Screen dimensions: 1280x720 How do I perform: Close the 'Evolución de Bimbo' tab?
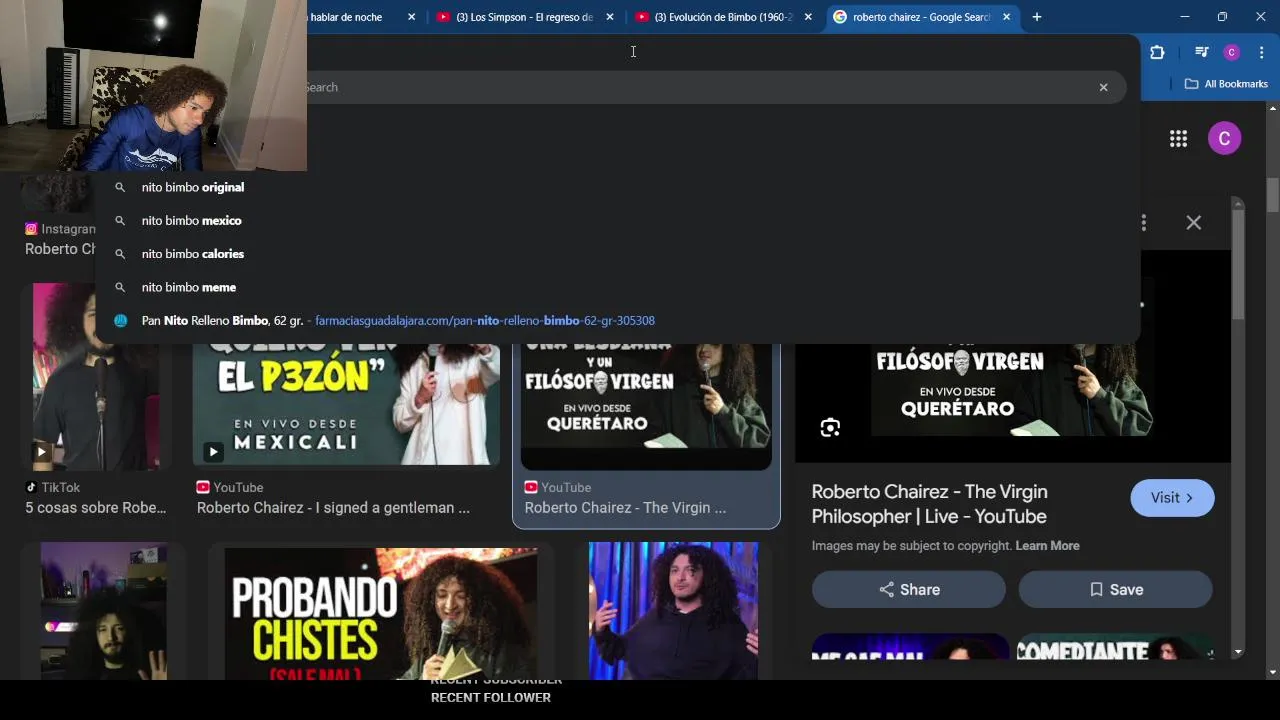pos(808,17)
